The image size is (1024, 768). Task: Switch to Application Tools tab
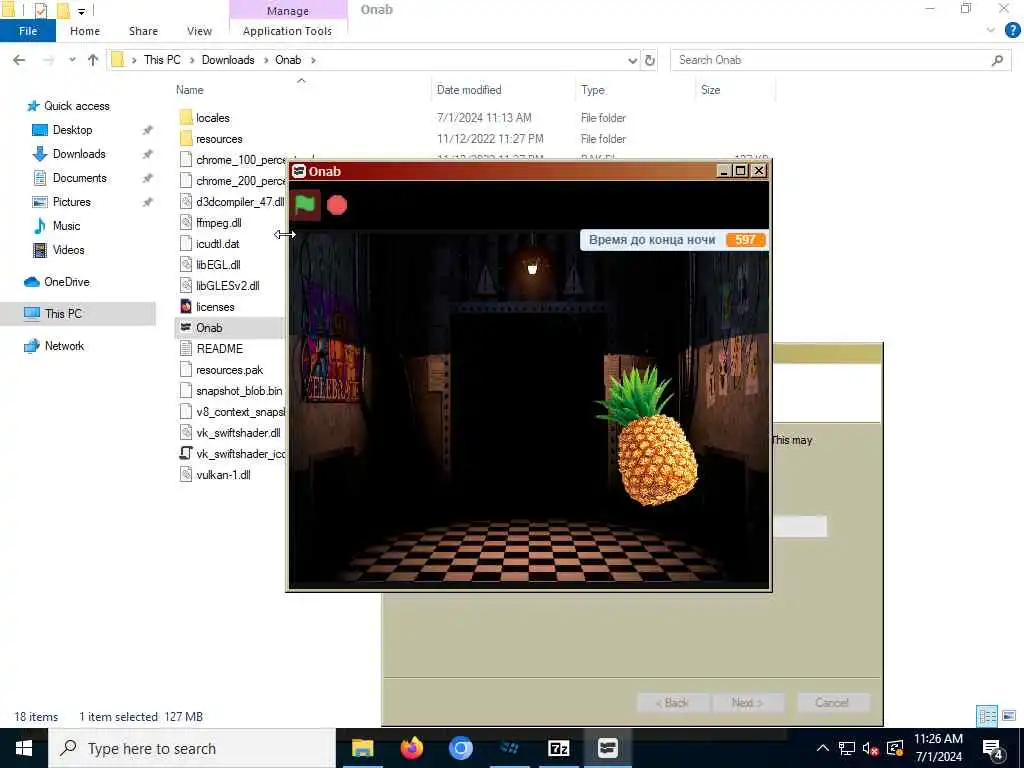pyautogui.click(x=287, y=31)
